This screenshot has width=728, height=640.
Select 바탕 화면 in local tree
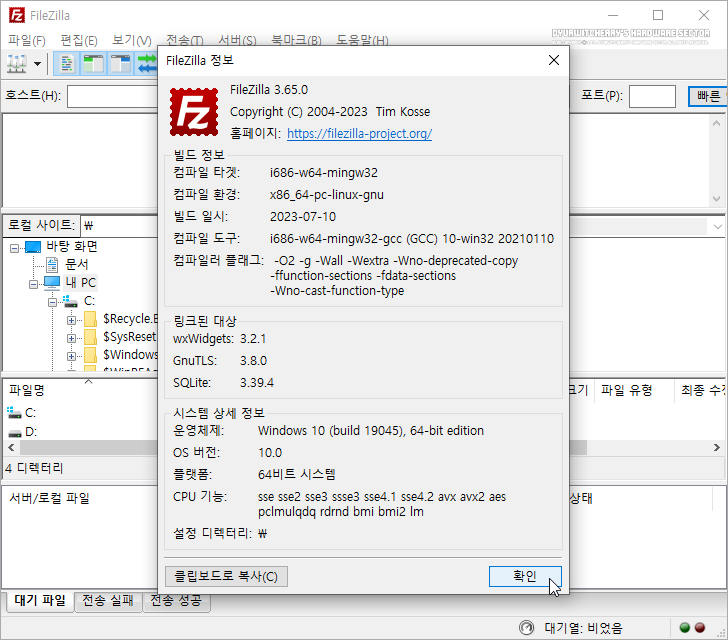(72, 246)
